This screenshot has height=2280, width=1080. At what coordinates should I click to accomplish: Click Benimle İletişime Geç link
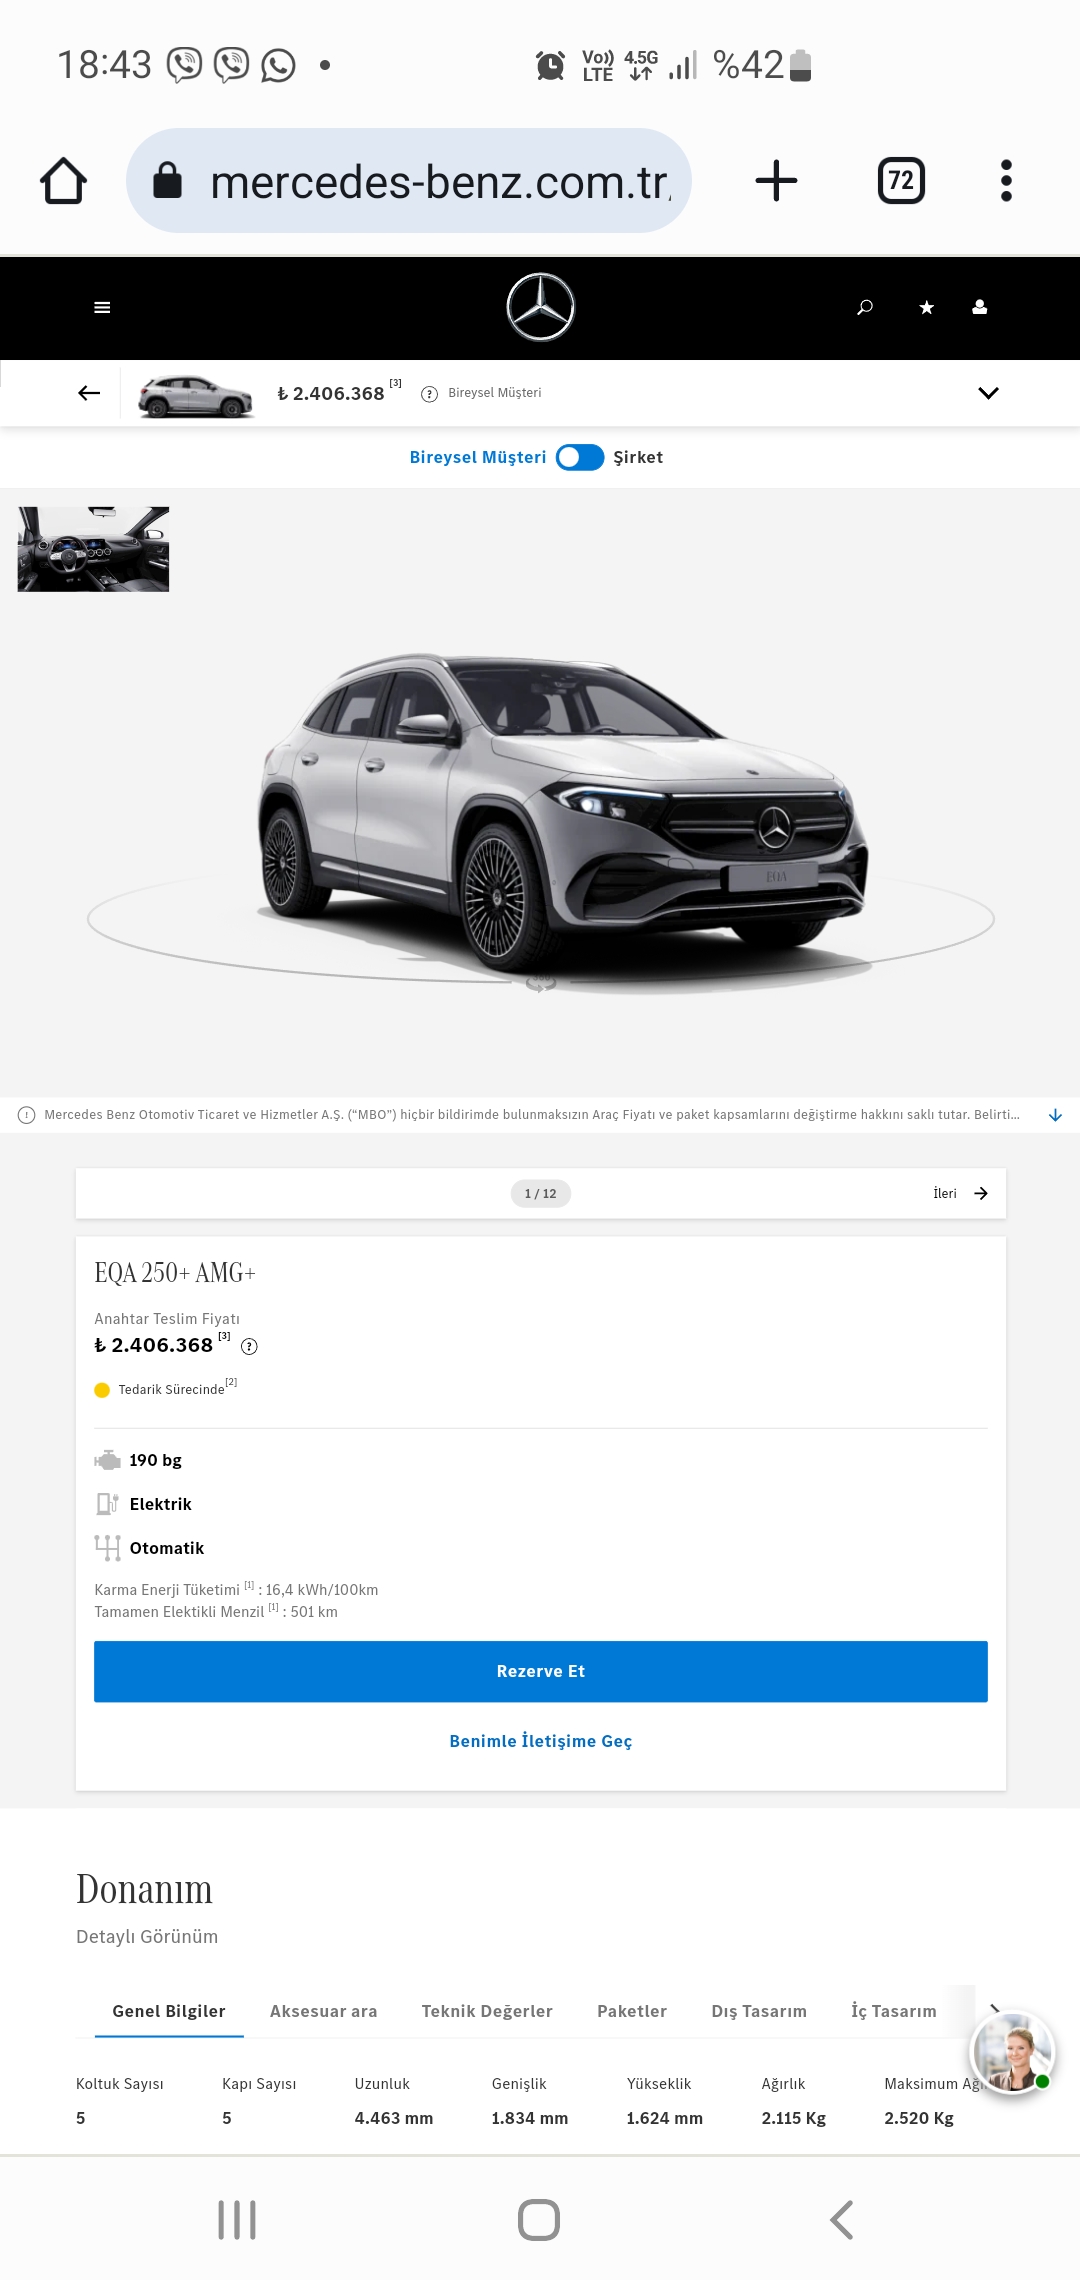pyautogui.click(x=541, y=1741)
